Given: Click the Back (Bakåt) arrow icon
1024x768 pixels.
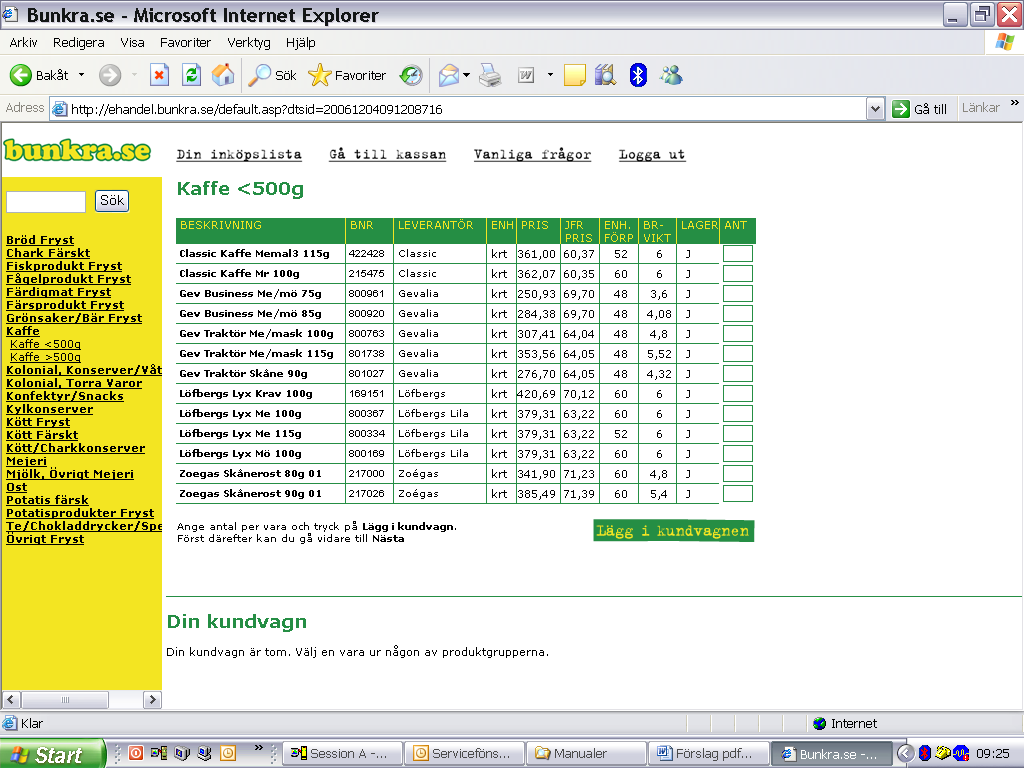Looking at the screenshot, I should [x=20, y=75].
